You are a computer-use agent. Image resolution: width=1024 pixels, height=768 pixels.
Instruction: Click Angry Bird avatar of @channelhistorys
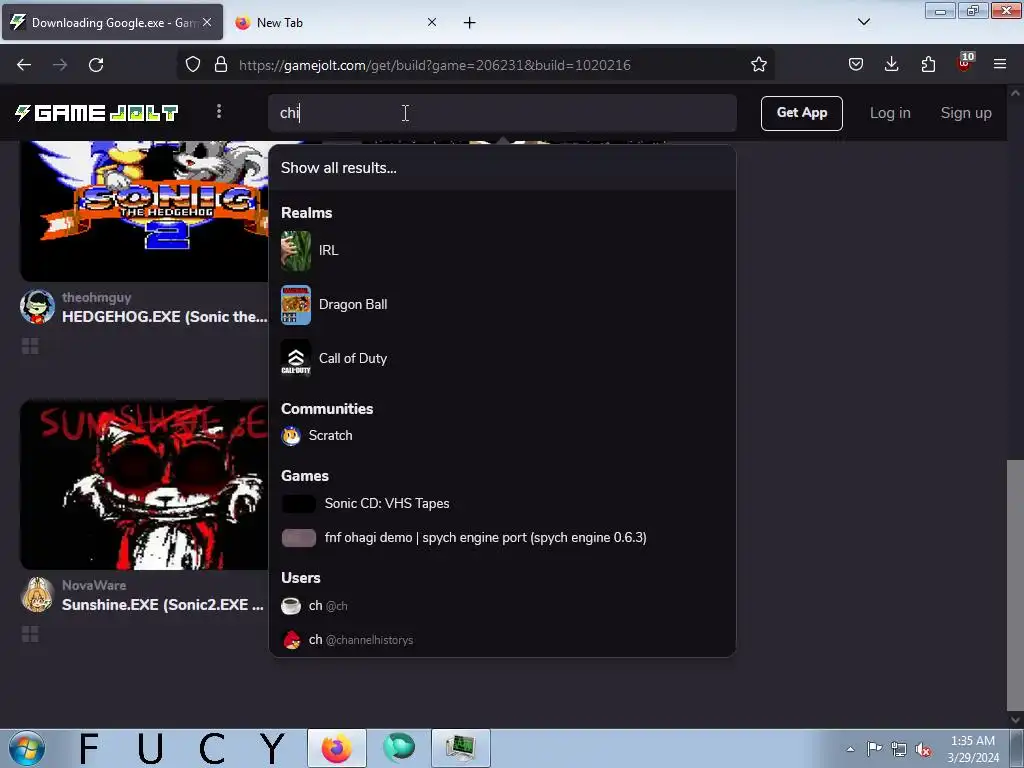click(x=291, y=640)
